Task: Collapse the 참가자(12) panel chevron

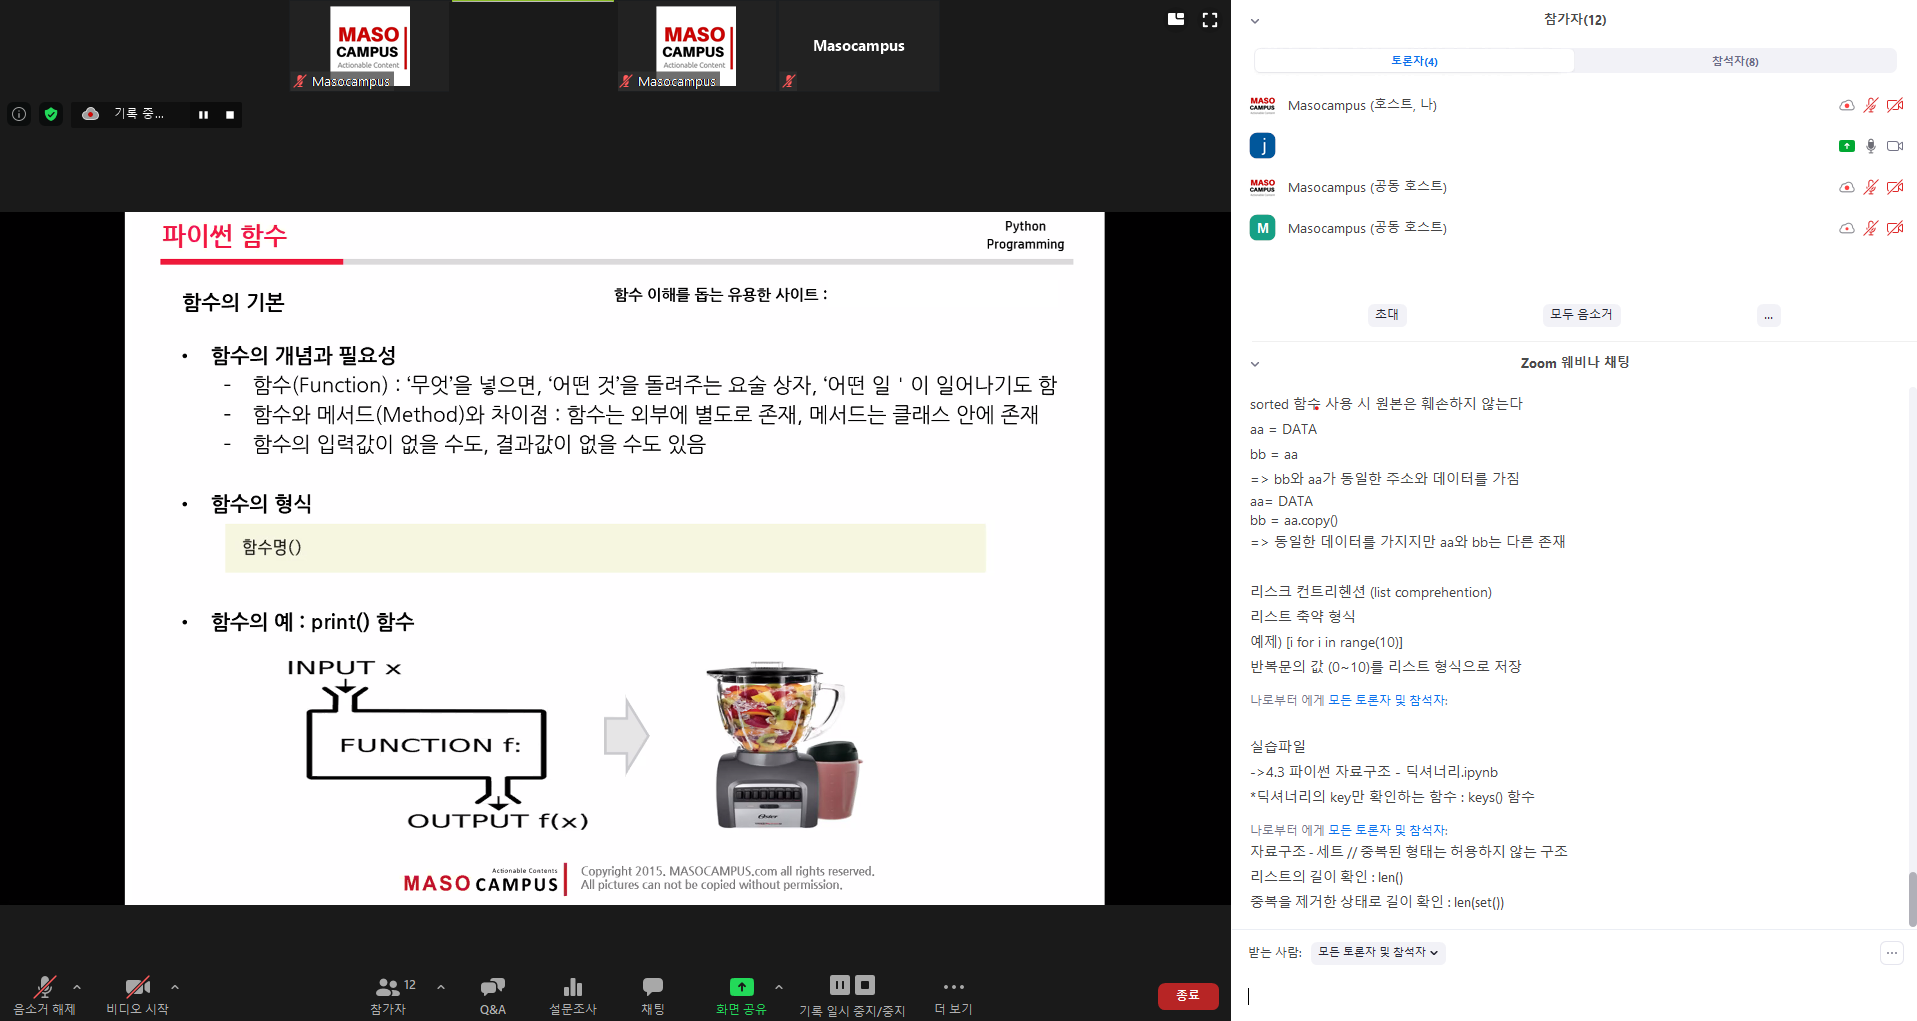Action: [1255, 21]
